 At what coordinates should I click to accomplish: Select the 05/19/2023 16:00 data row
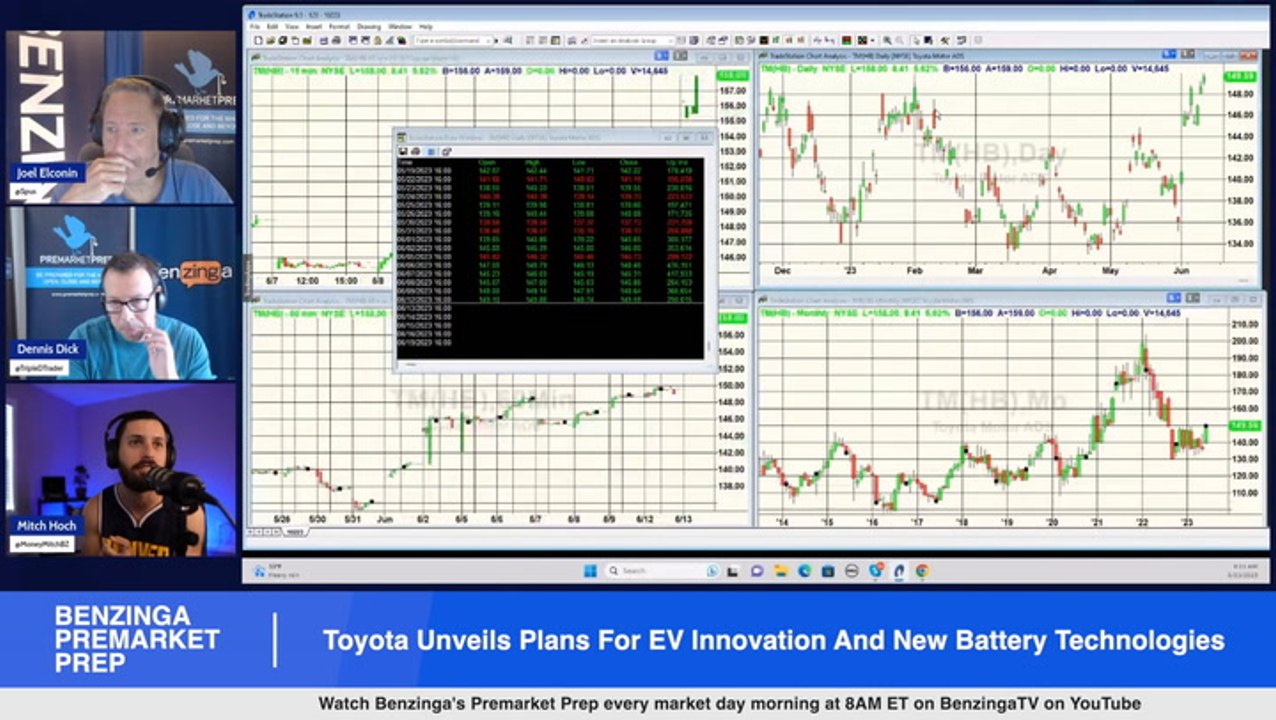coord(550,170)
